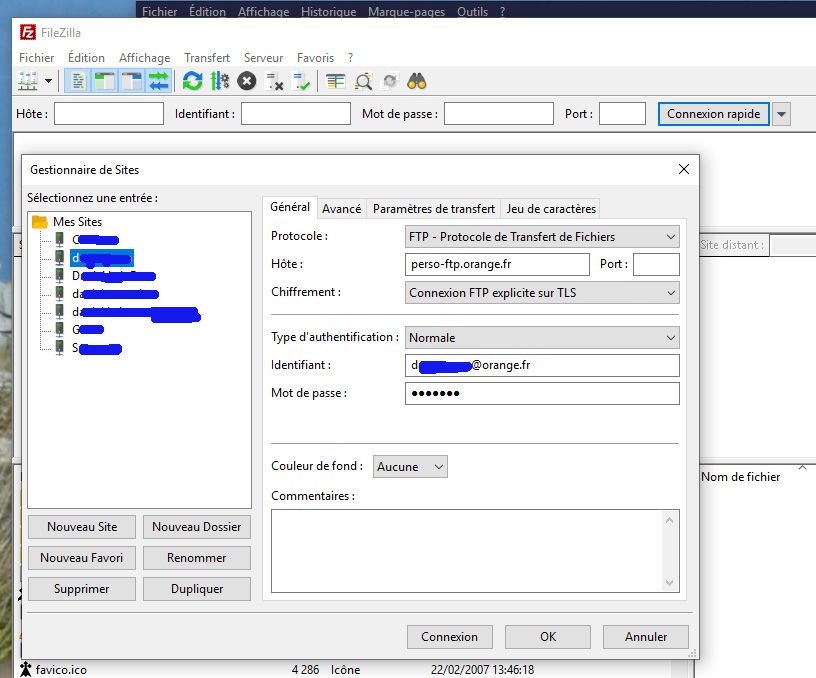Viewport: 816px width, 678px height.
Task: Enable synchronized browsing on the toolbar
Action: pos(390,80)
